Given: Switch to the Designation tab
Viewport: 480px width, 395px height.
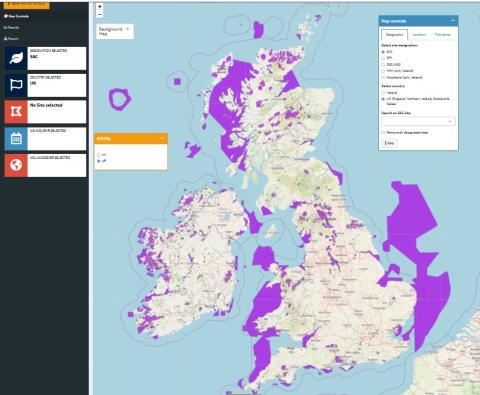Looking at the screenshot, I should (x=394, y=35).
